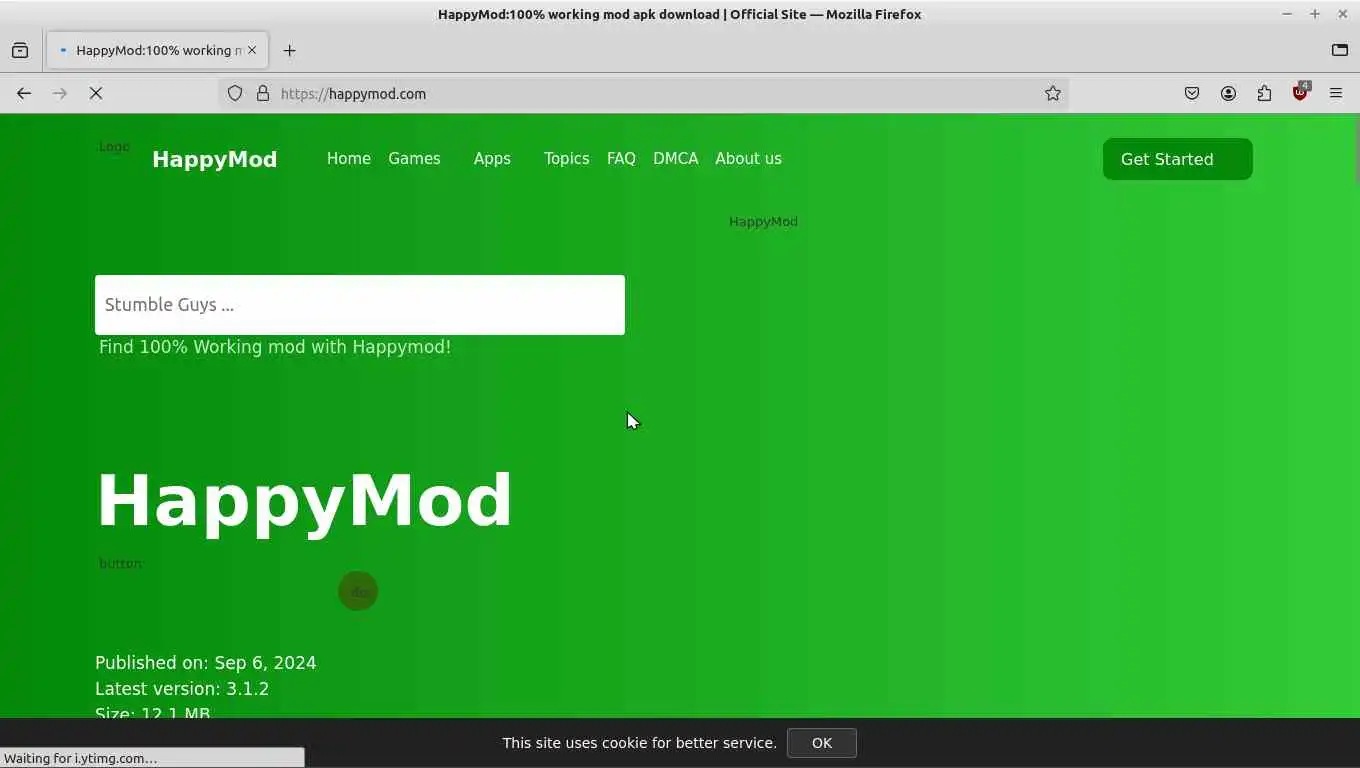The height and width of the screenshot is (768, 1360).
Task: Open the Apps nav menu
Action: (492, 158)
